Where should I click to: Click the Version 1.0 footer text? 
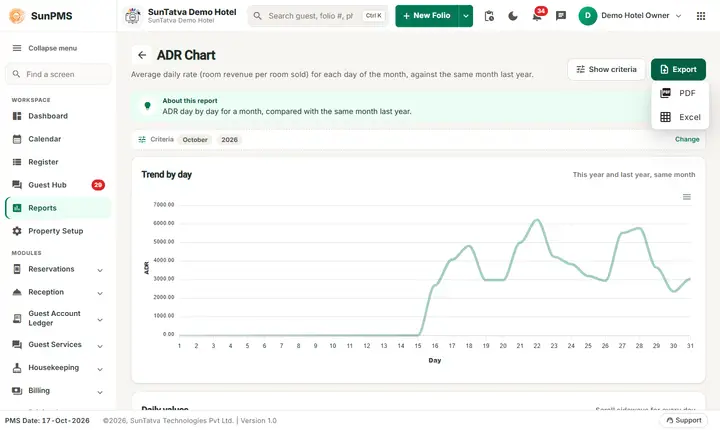click(x=259, y=420)
